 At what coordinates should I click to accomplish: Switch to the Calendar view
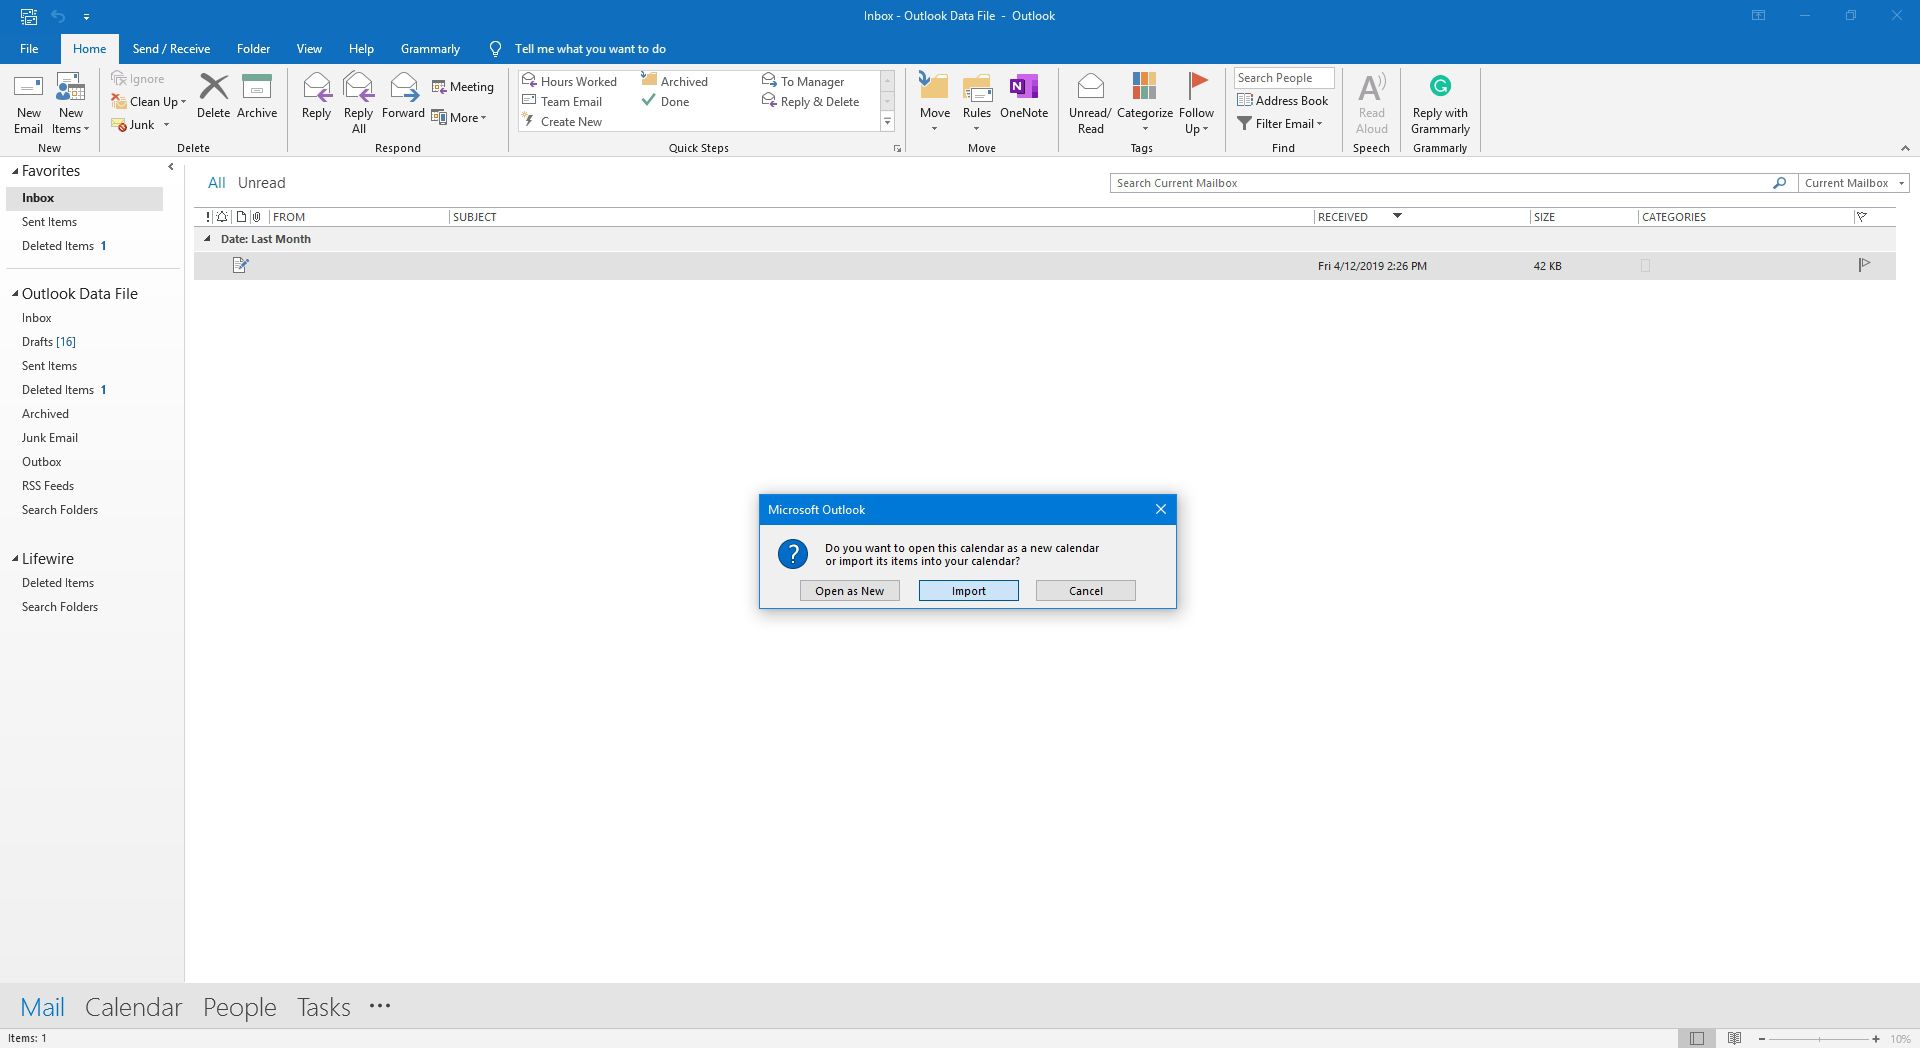pos(133,1007)
